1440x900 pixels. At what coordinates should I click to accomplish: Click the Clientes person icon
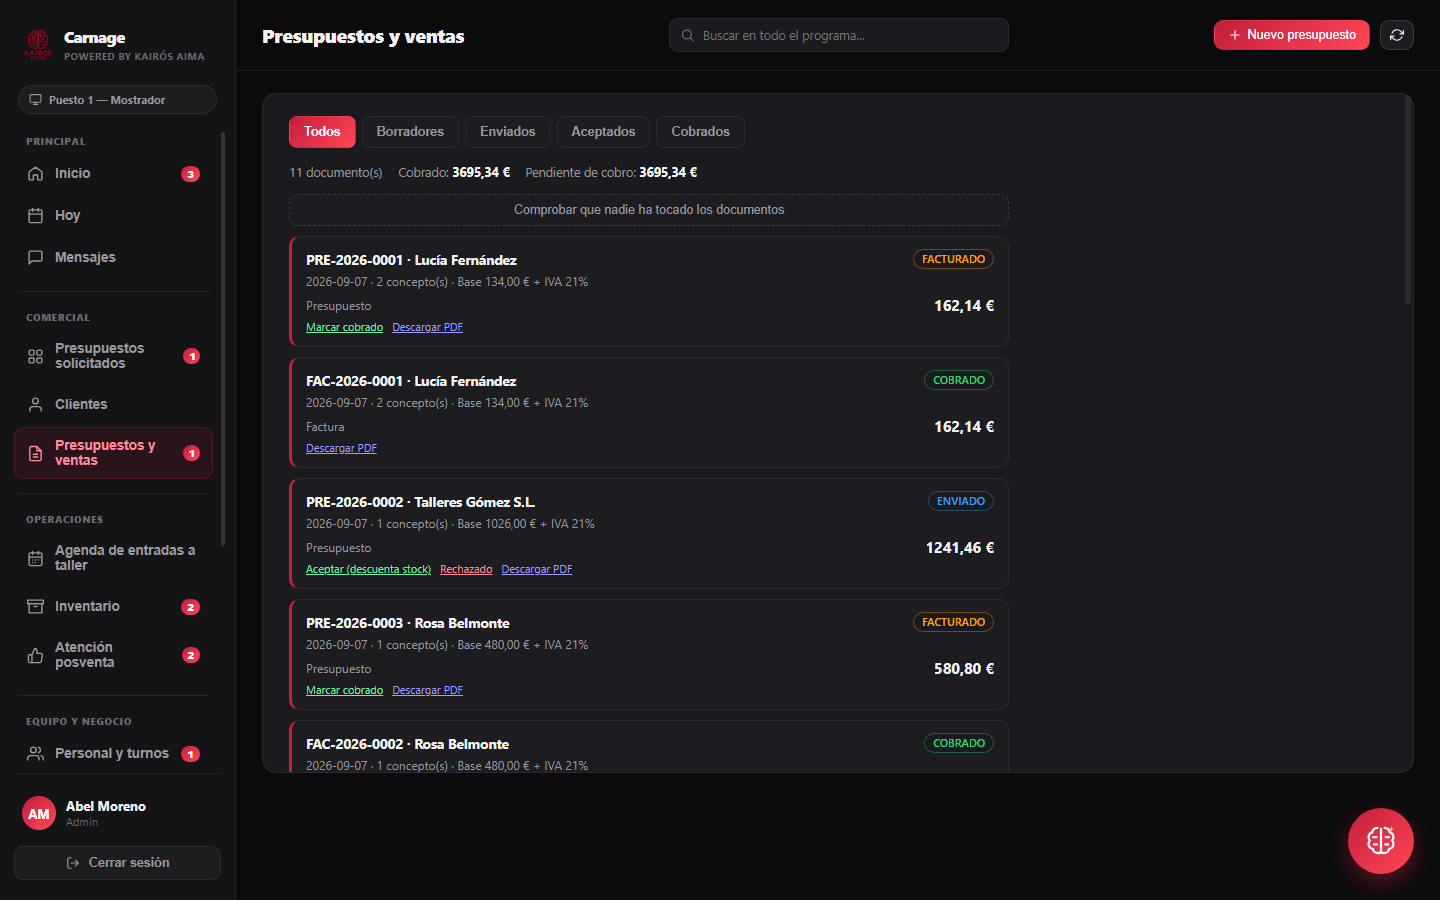coord(35,405)
